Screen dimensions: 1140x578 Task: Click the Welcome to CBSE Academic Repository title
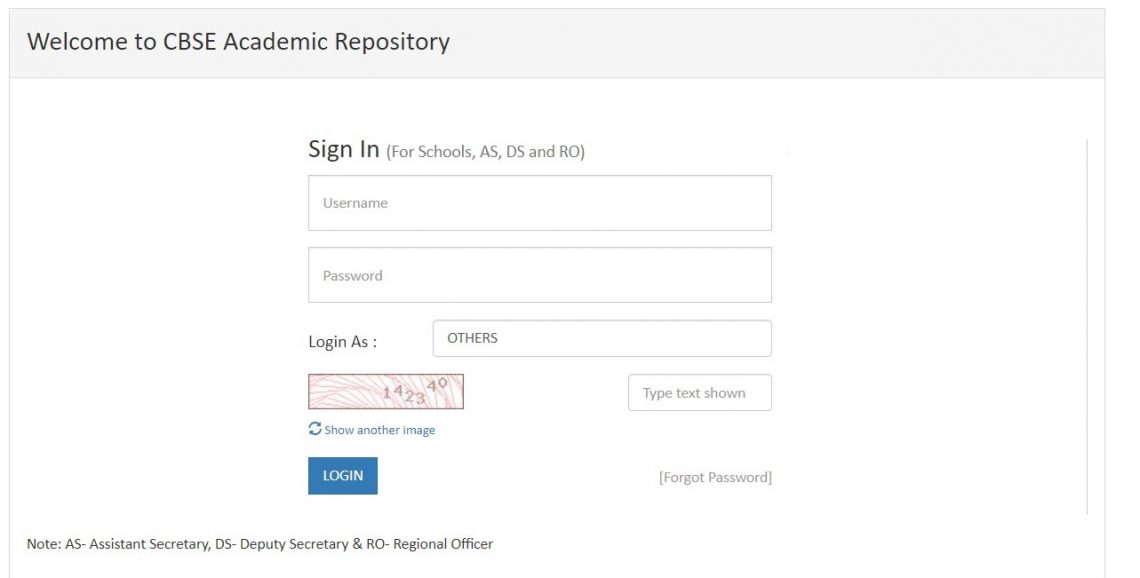pyautogui.click(x=238, y=42)
